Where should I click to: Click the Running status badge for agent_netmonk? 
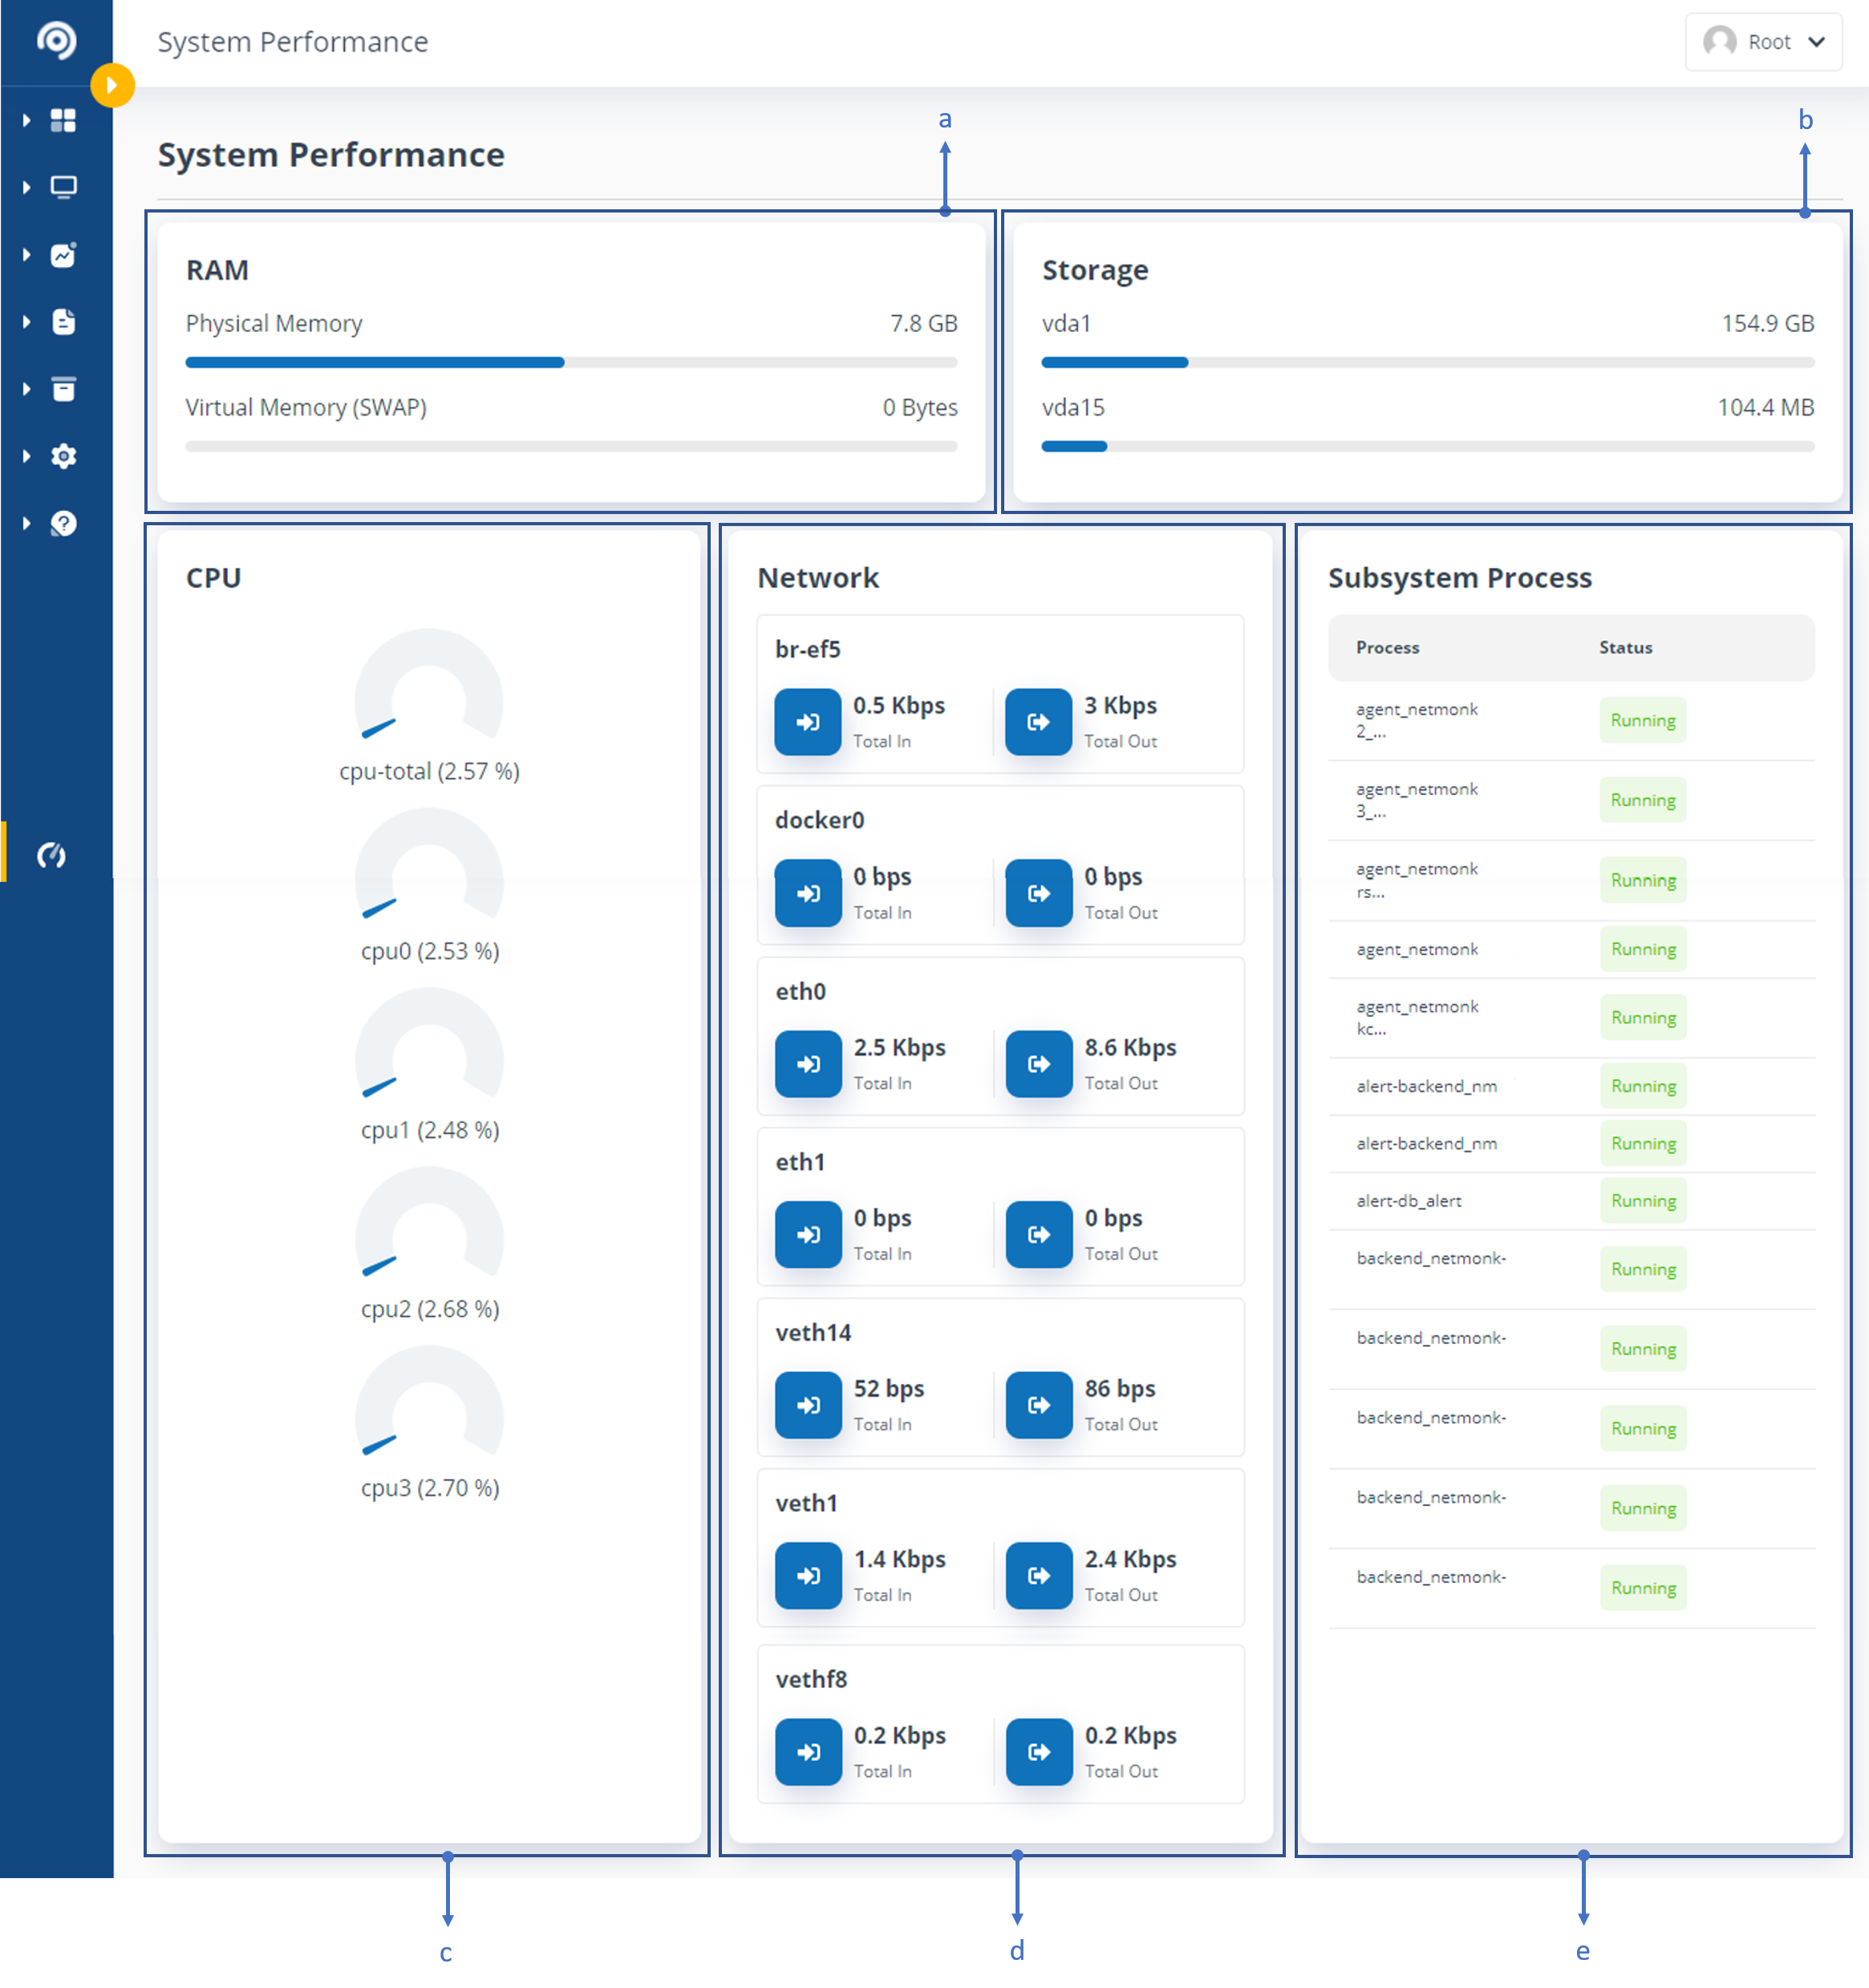point(1641,949)
